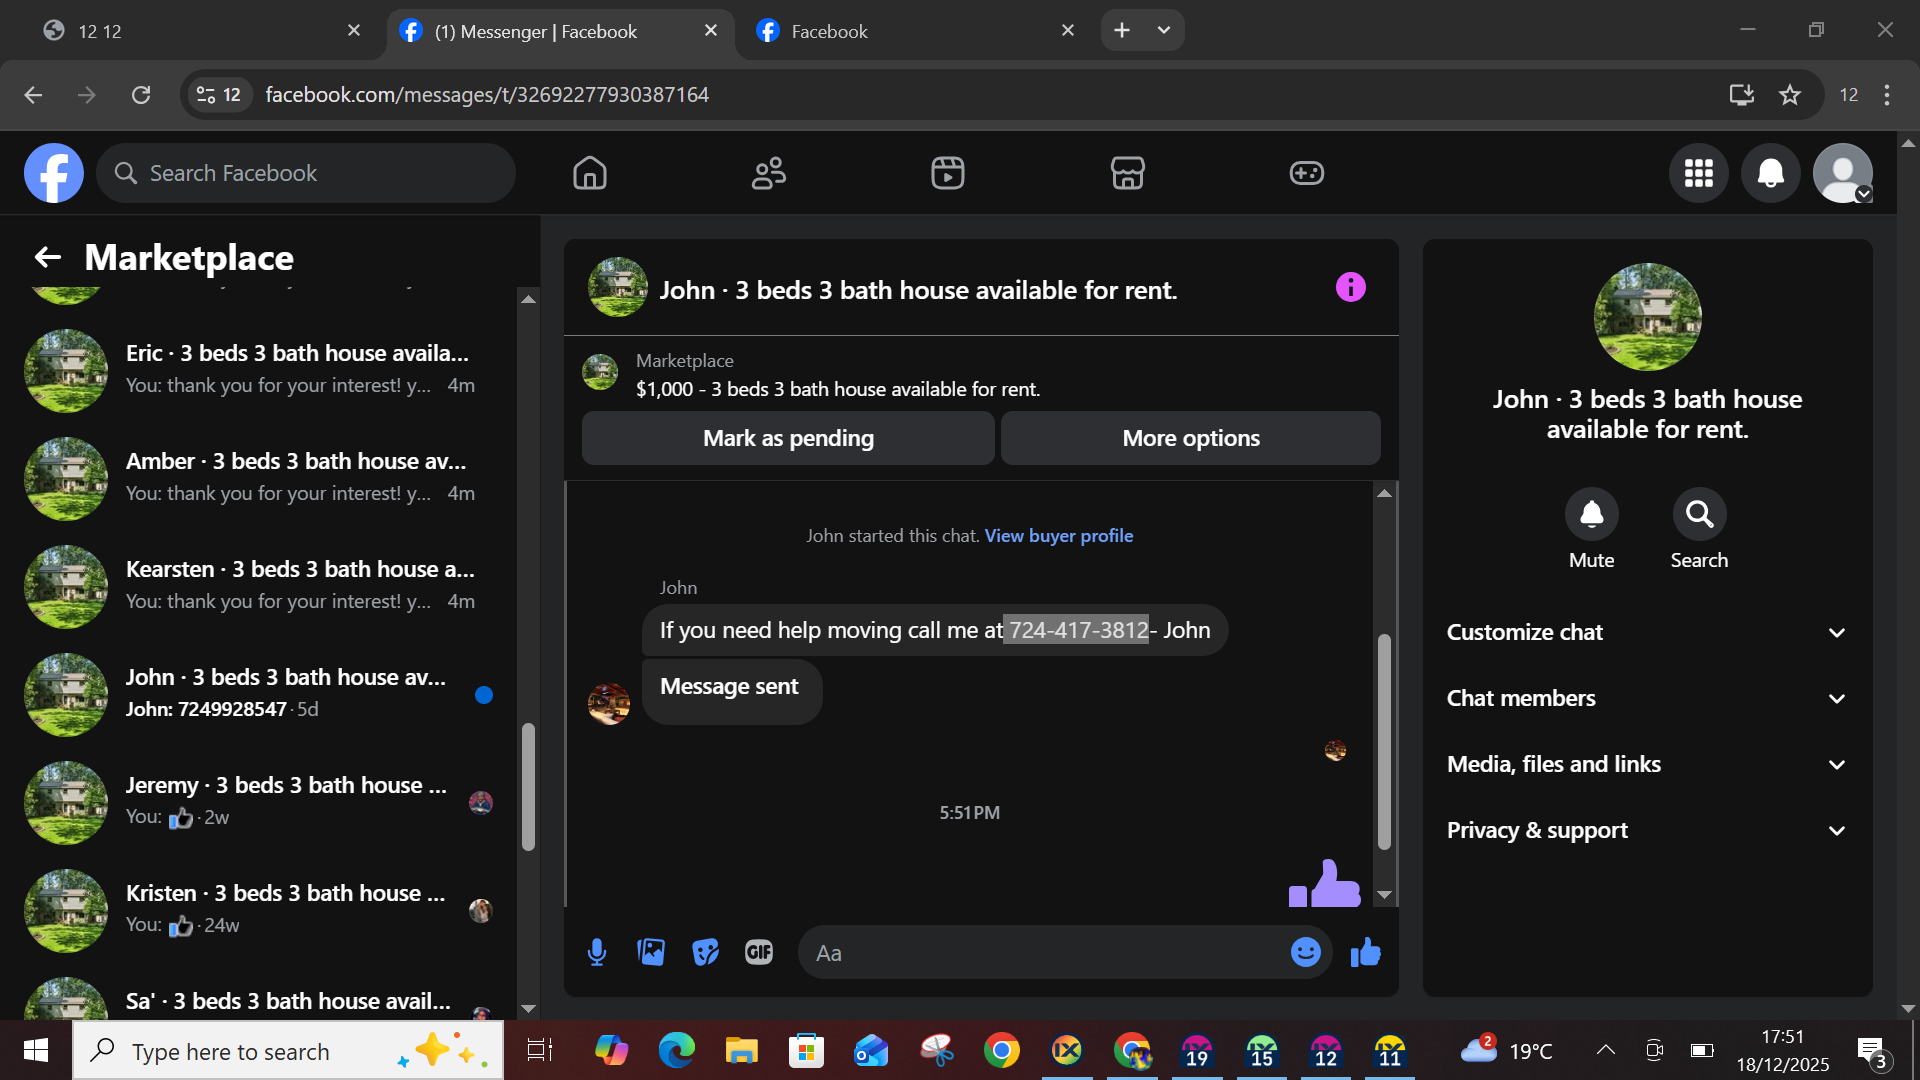Open the notifications bell in header
Screen dimensions: 1920x1080
click(x=1771, y=173)
